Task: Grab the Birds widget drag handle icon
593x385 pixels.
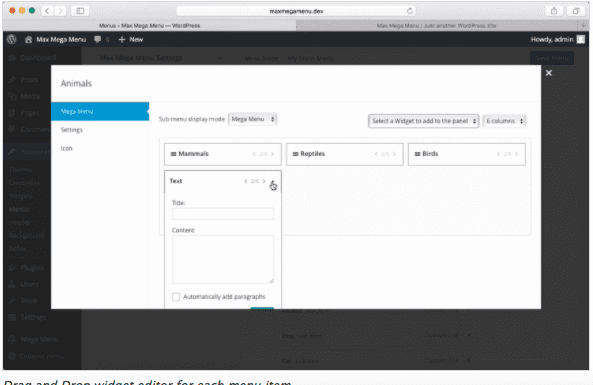Action: [418, 154]
